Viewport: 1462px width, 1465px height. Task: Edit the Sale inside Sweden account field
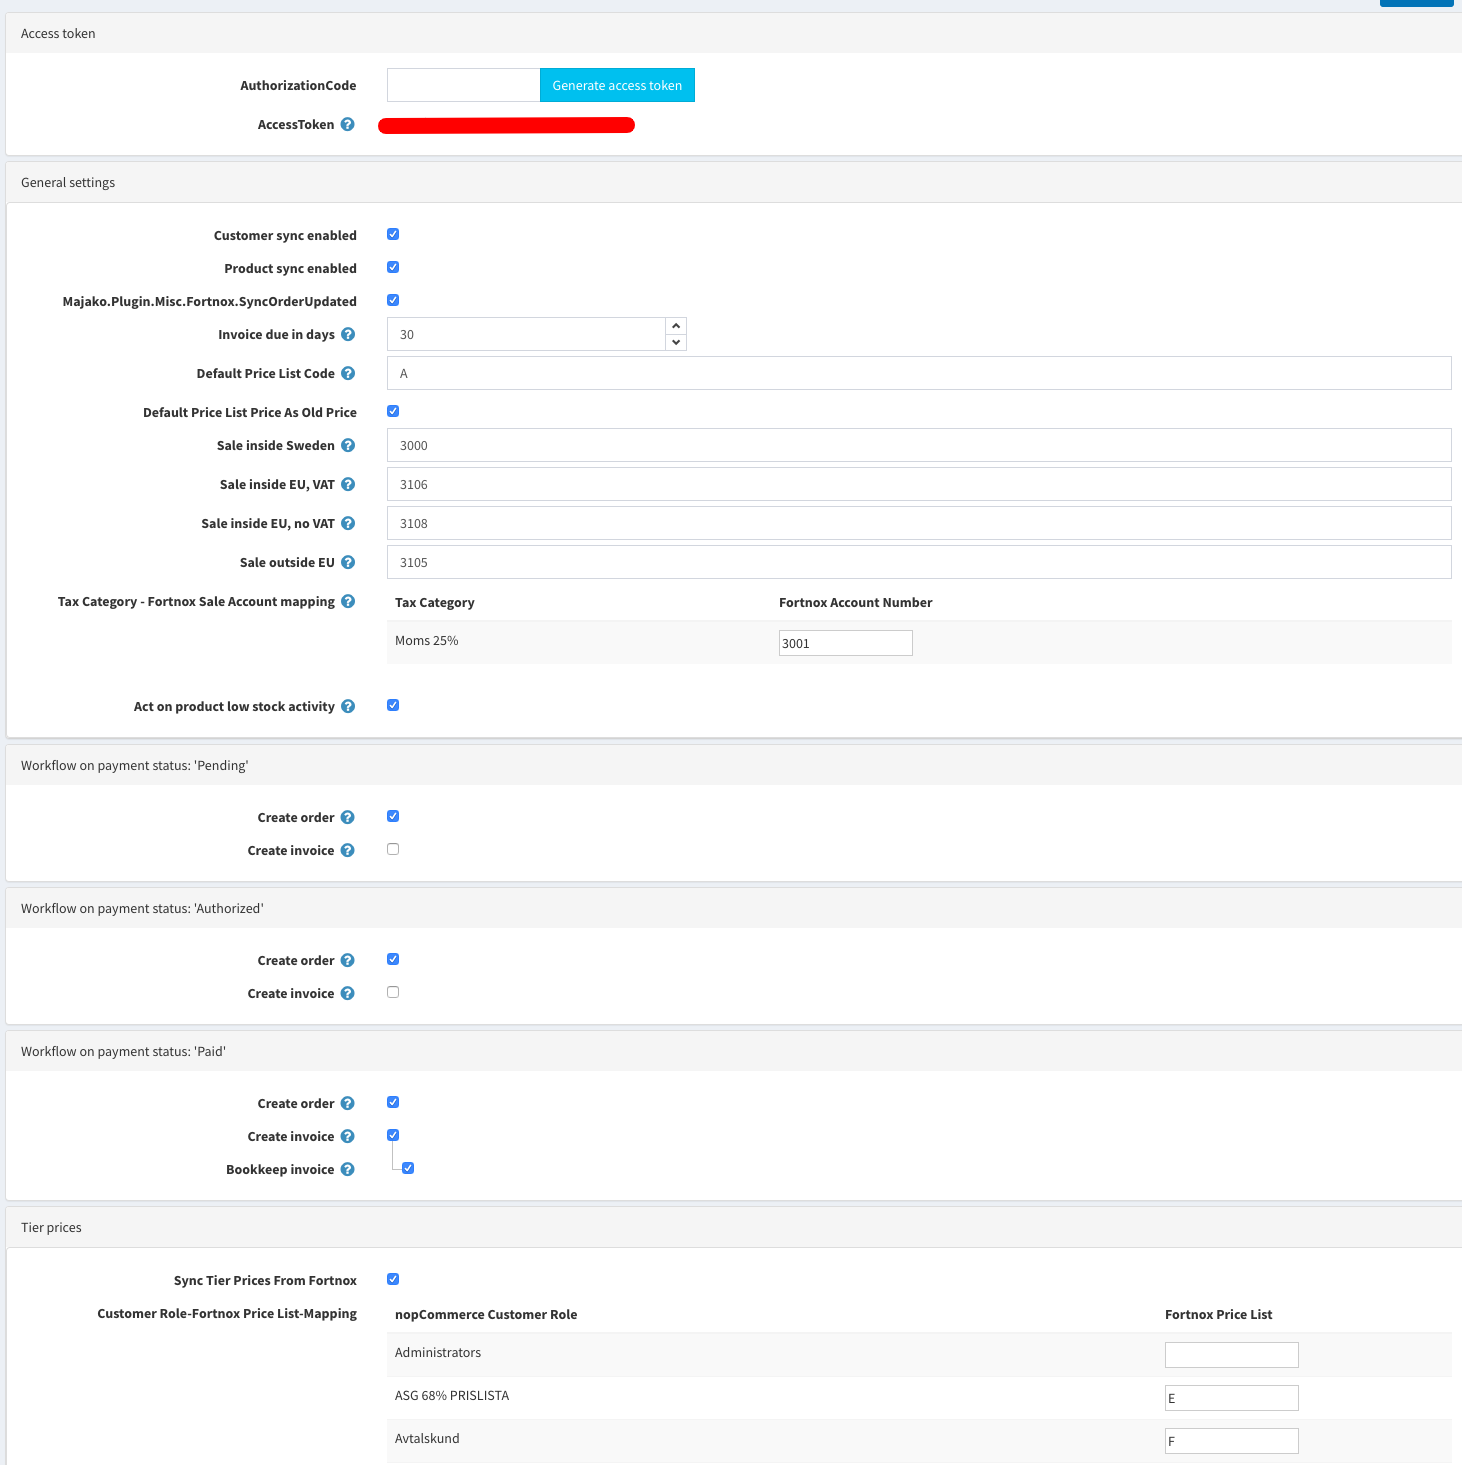point(919,445)
